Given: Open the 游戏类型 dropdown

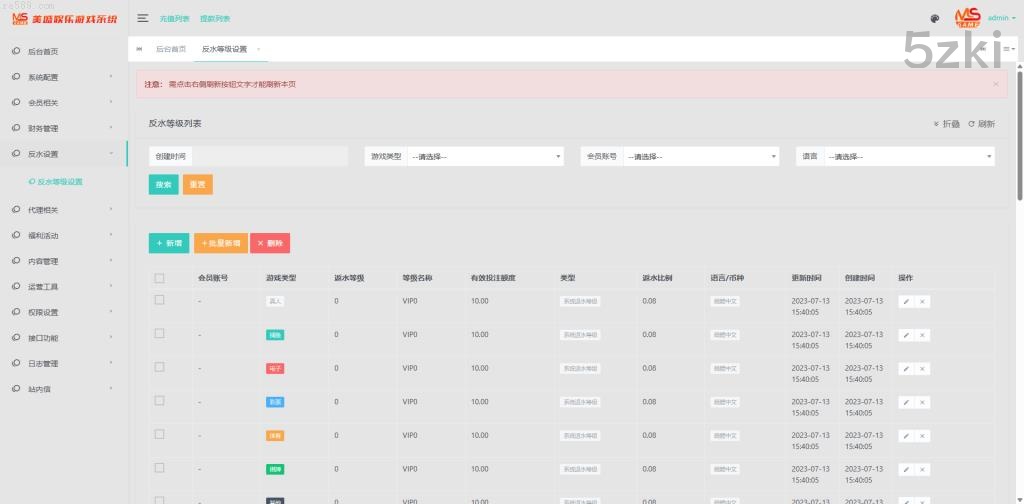Looking at the screenshot, I should (486, 157).
